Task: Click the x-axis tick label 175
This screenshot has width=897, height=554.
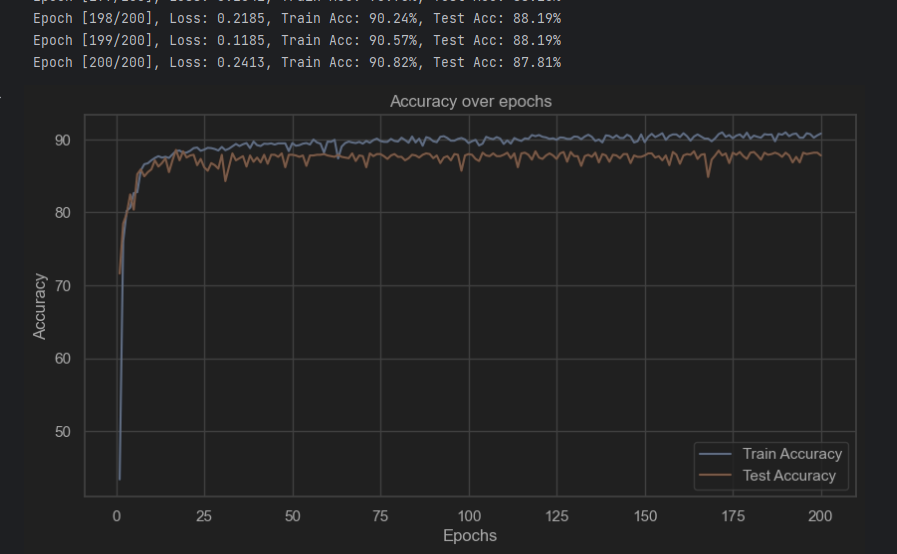Action: (733, 516)
